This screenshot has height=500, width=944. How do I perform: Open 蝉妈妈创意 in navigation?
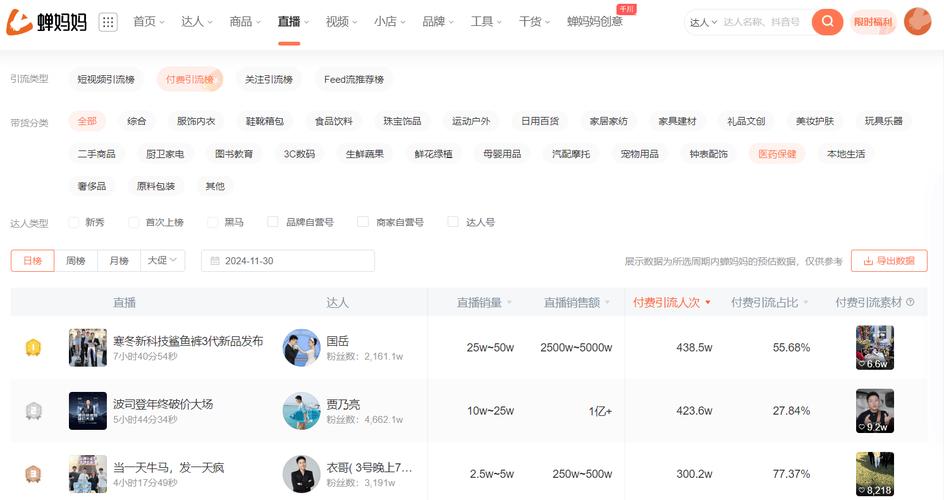(x=595, y=22)
